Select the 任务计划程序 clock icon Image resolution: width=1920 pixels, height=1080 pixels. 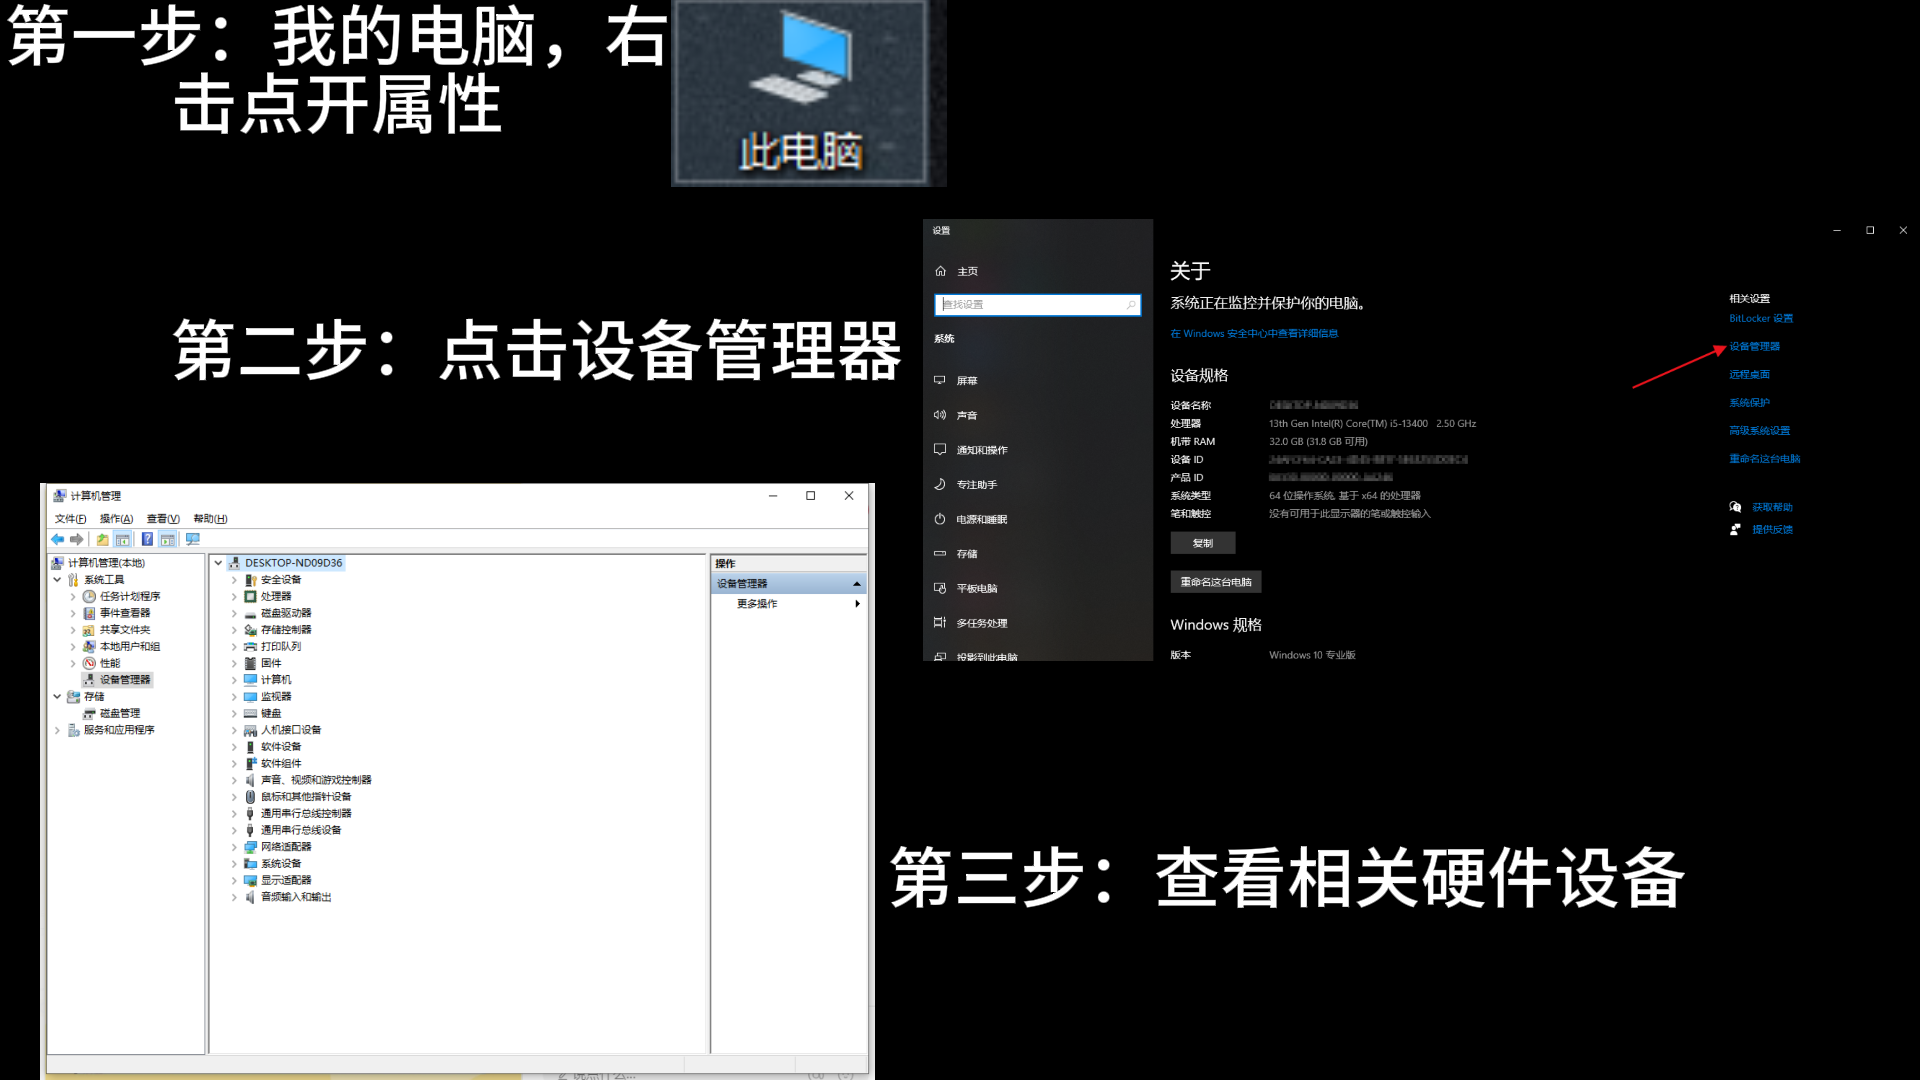89,596
